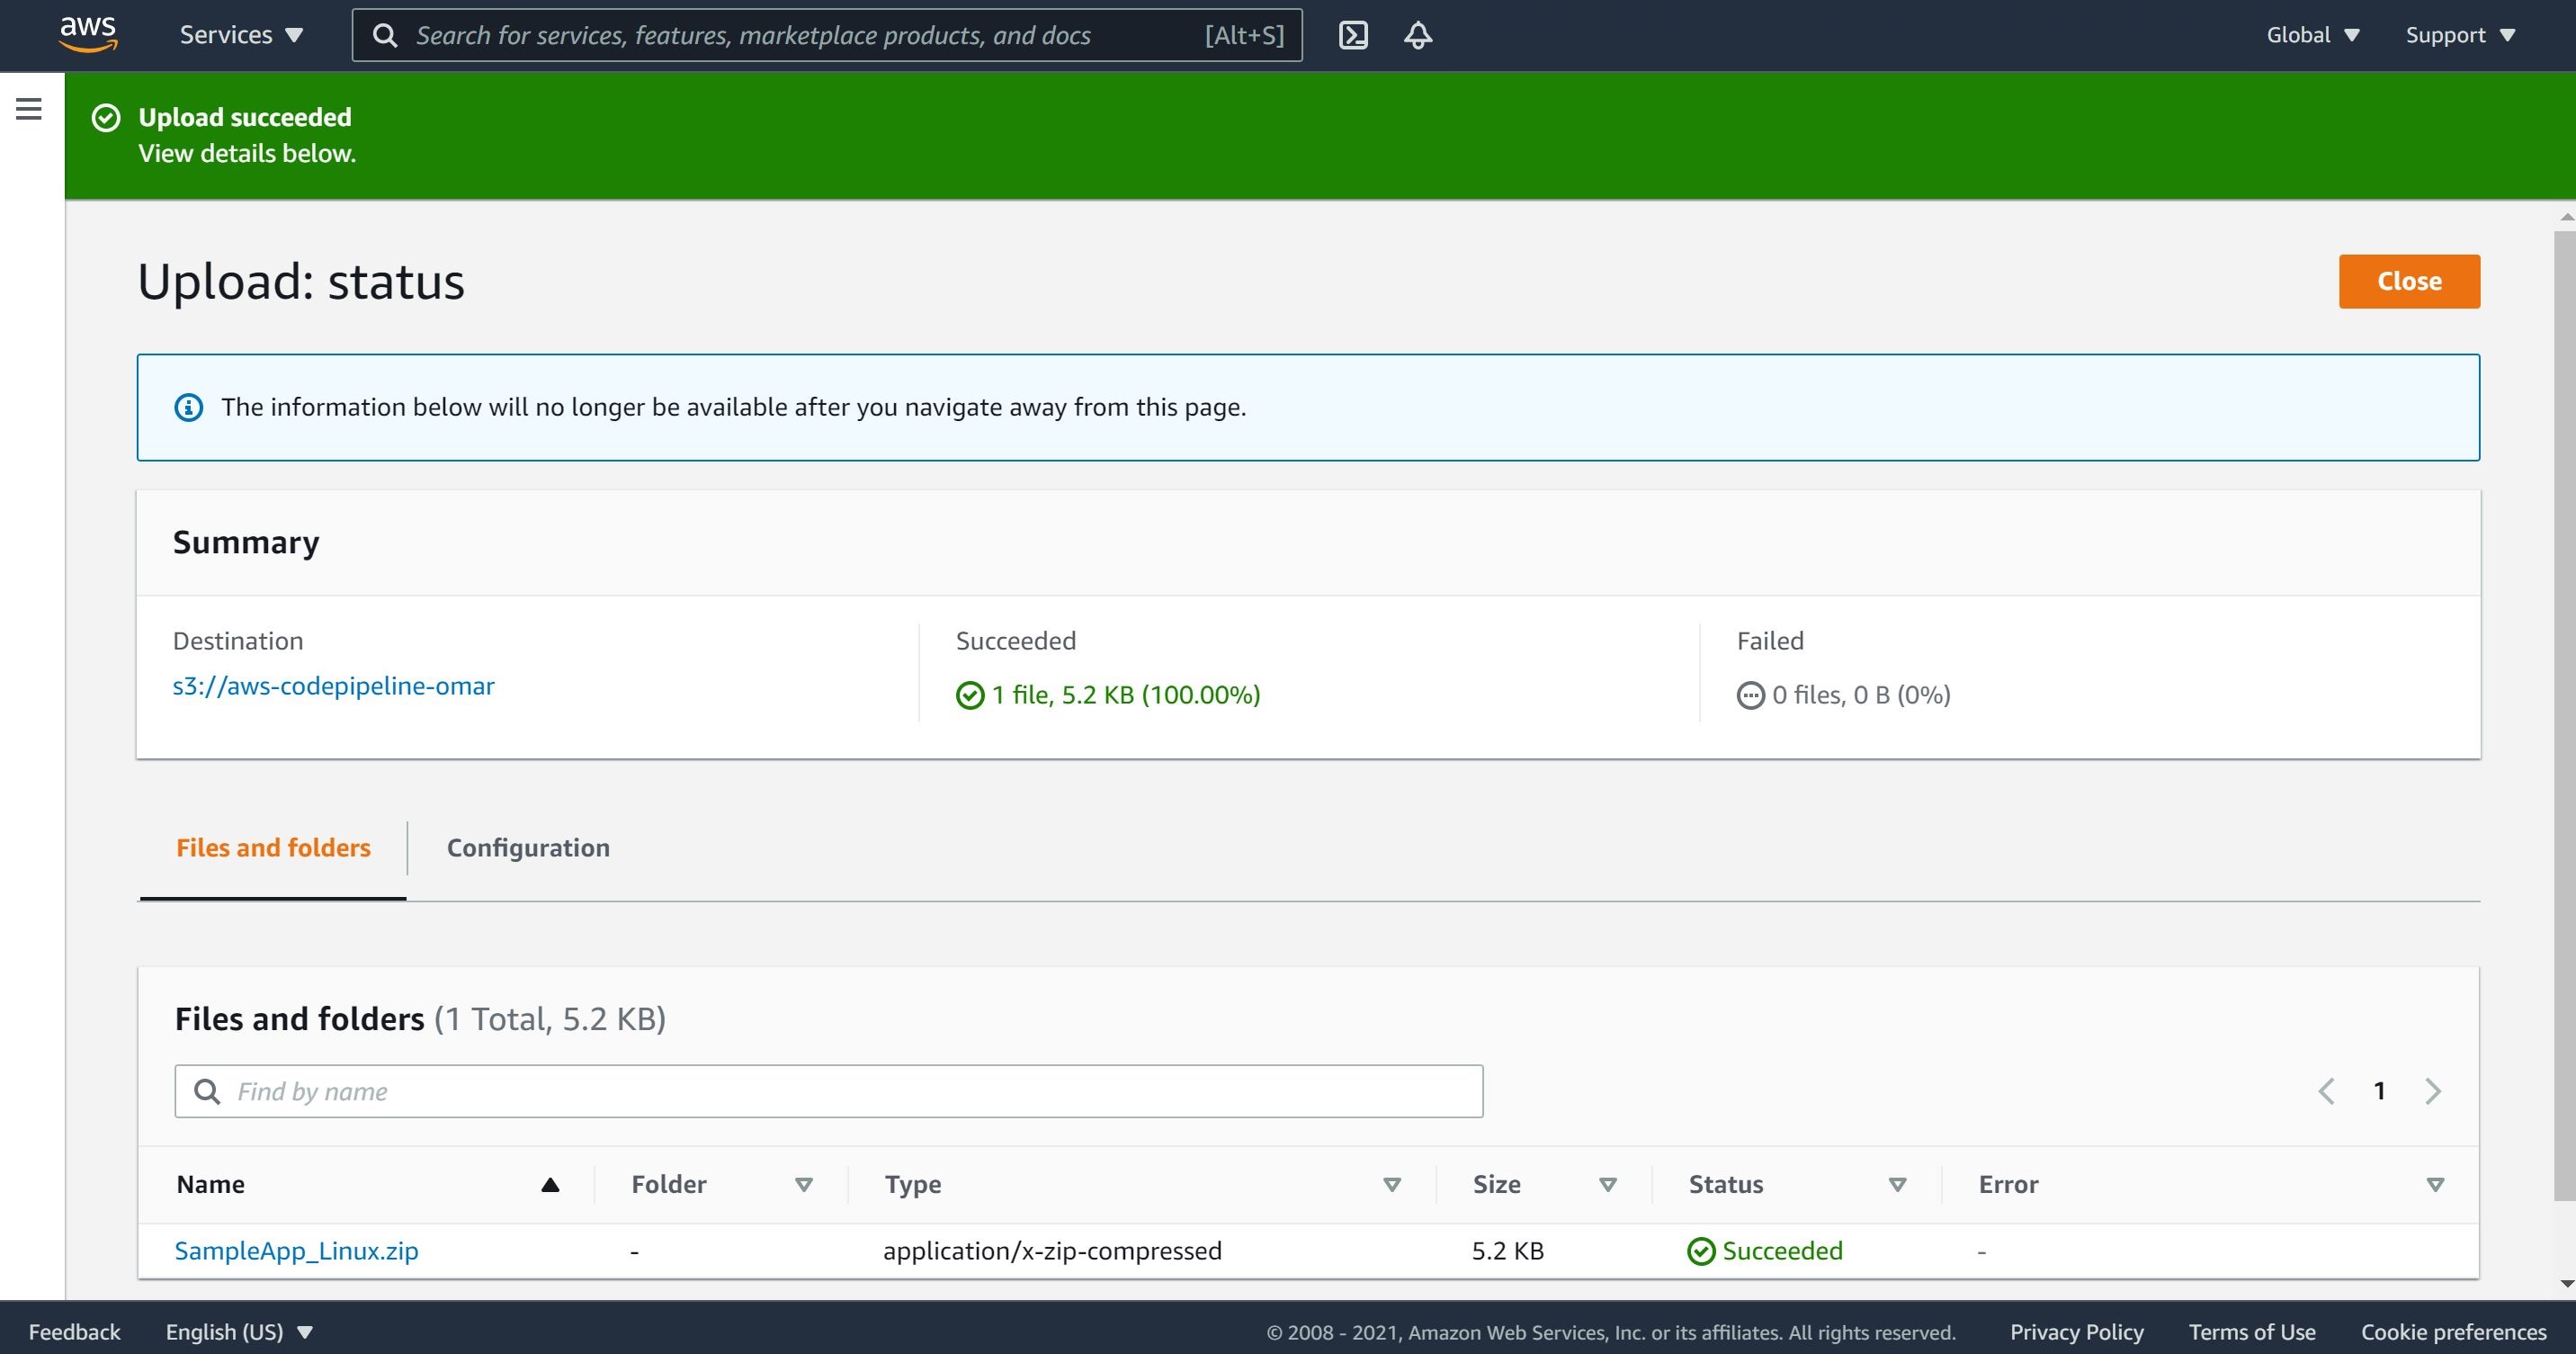Image resolution: width=2576 pixels, height=1354 pixels.
Task: Click the failed status circle icon in summary
Action: point(1749,693)
